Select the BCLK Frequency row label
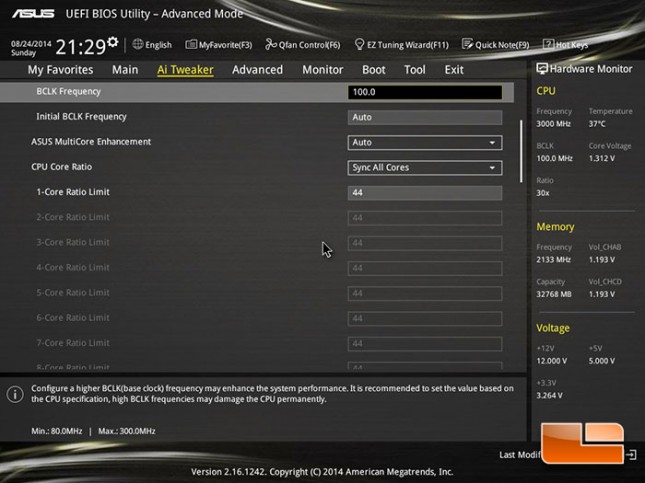Screen dimensions: 645x483 tap(68, 91)
